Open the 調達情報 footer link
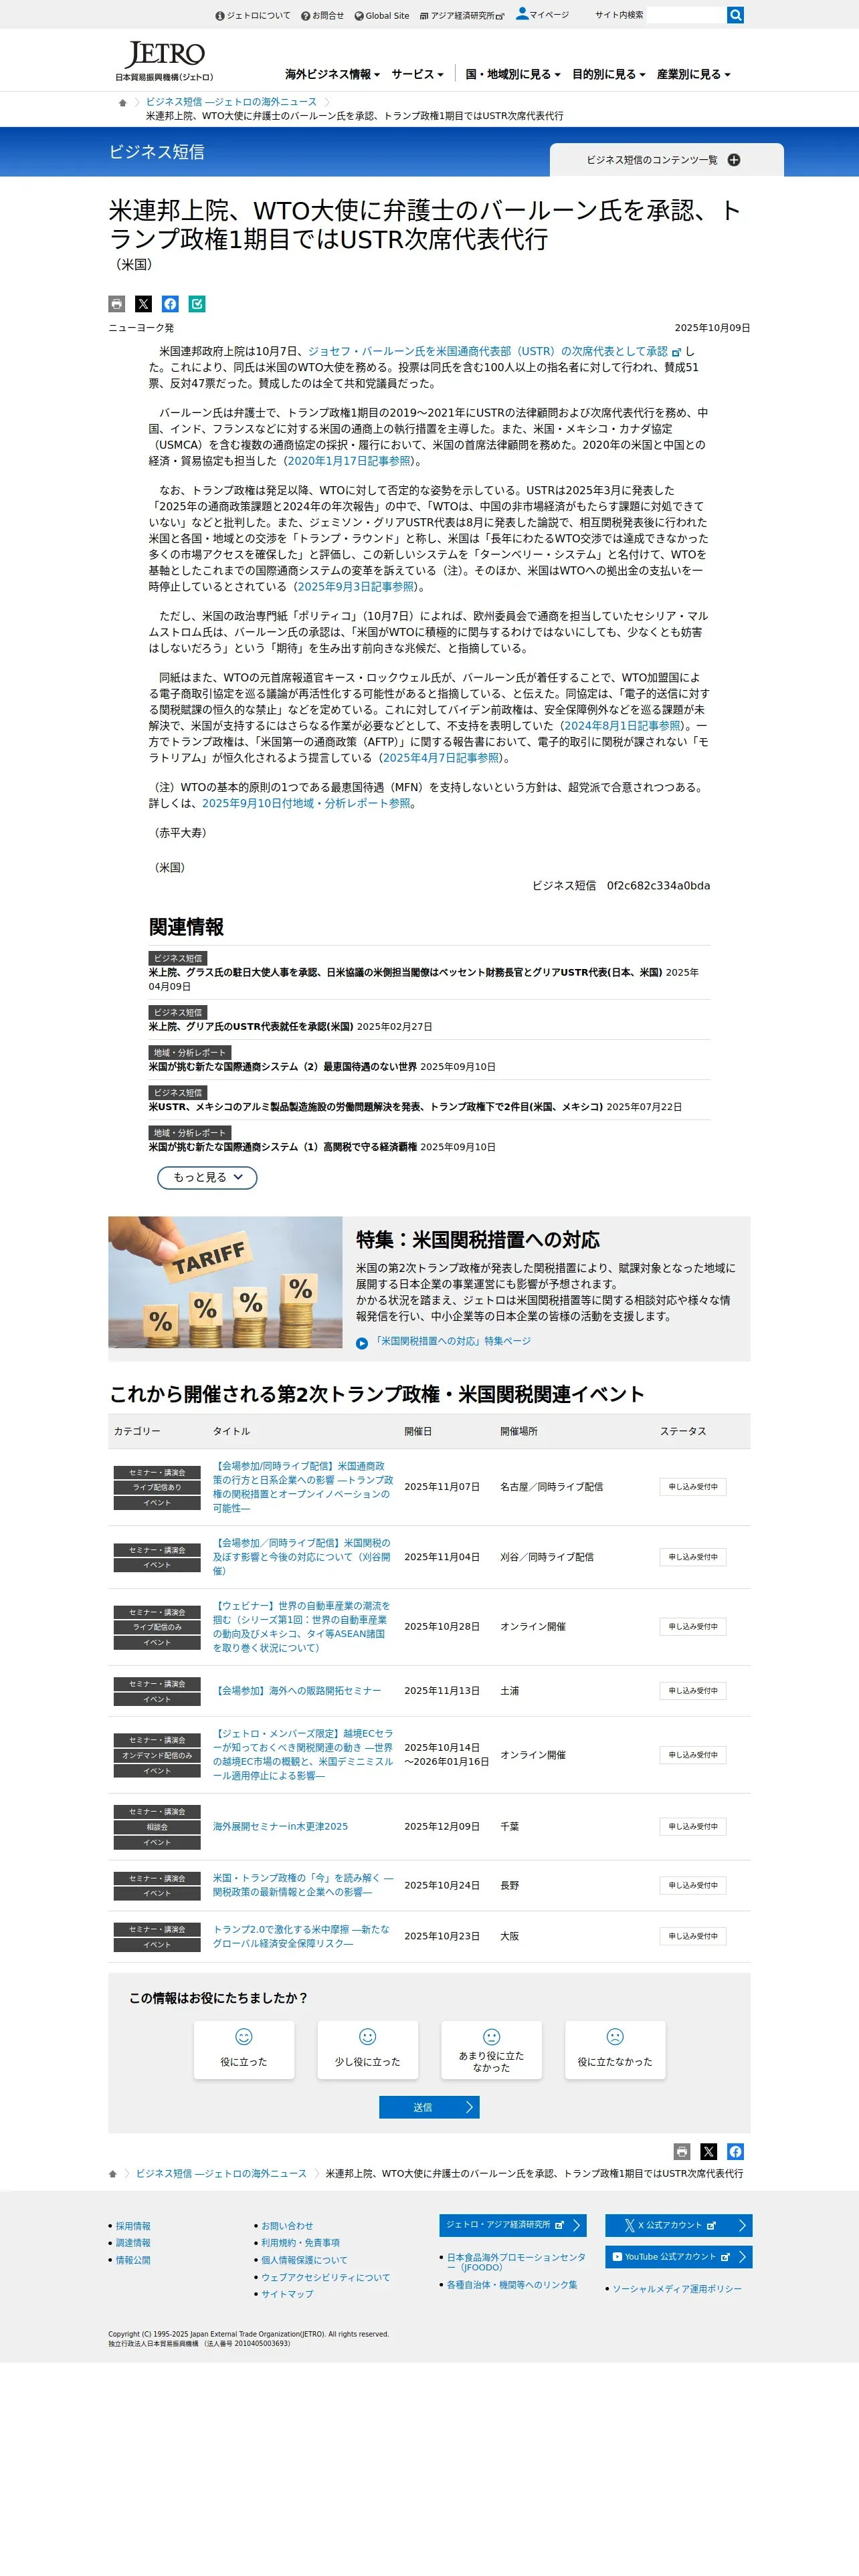 133,2243
